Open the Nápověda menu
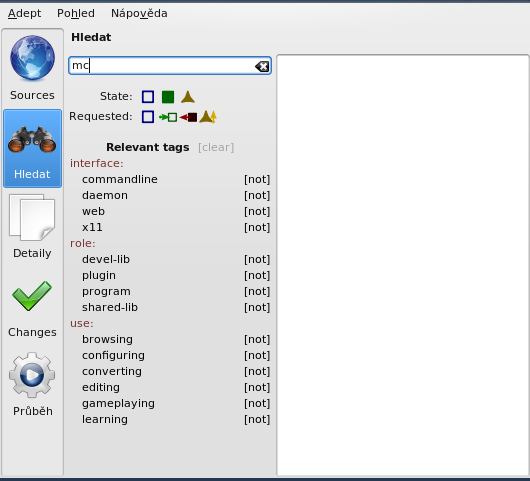Screen dimensions: 530x481 tap(139, 14)
